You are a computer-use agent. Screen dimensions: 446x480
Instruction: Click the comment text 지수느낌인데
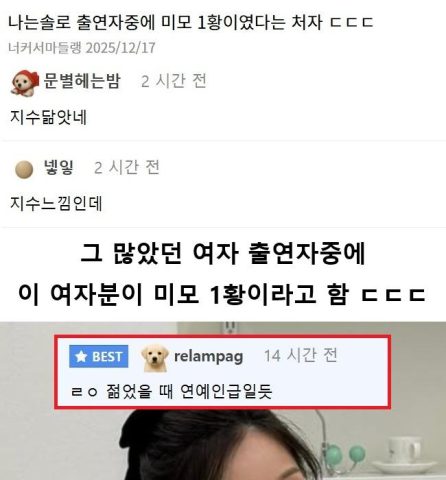[56, 203]
